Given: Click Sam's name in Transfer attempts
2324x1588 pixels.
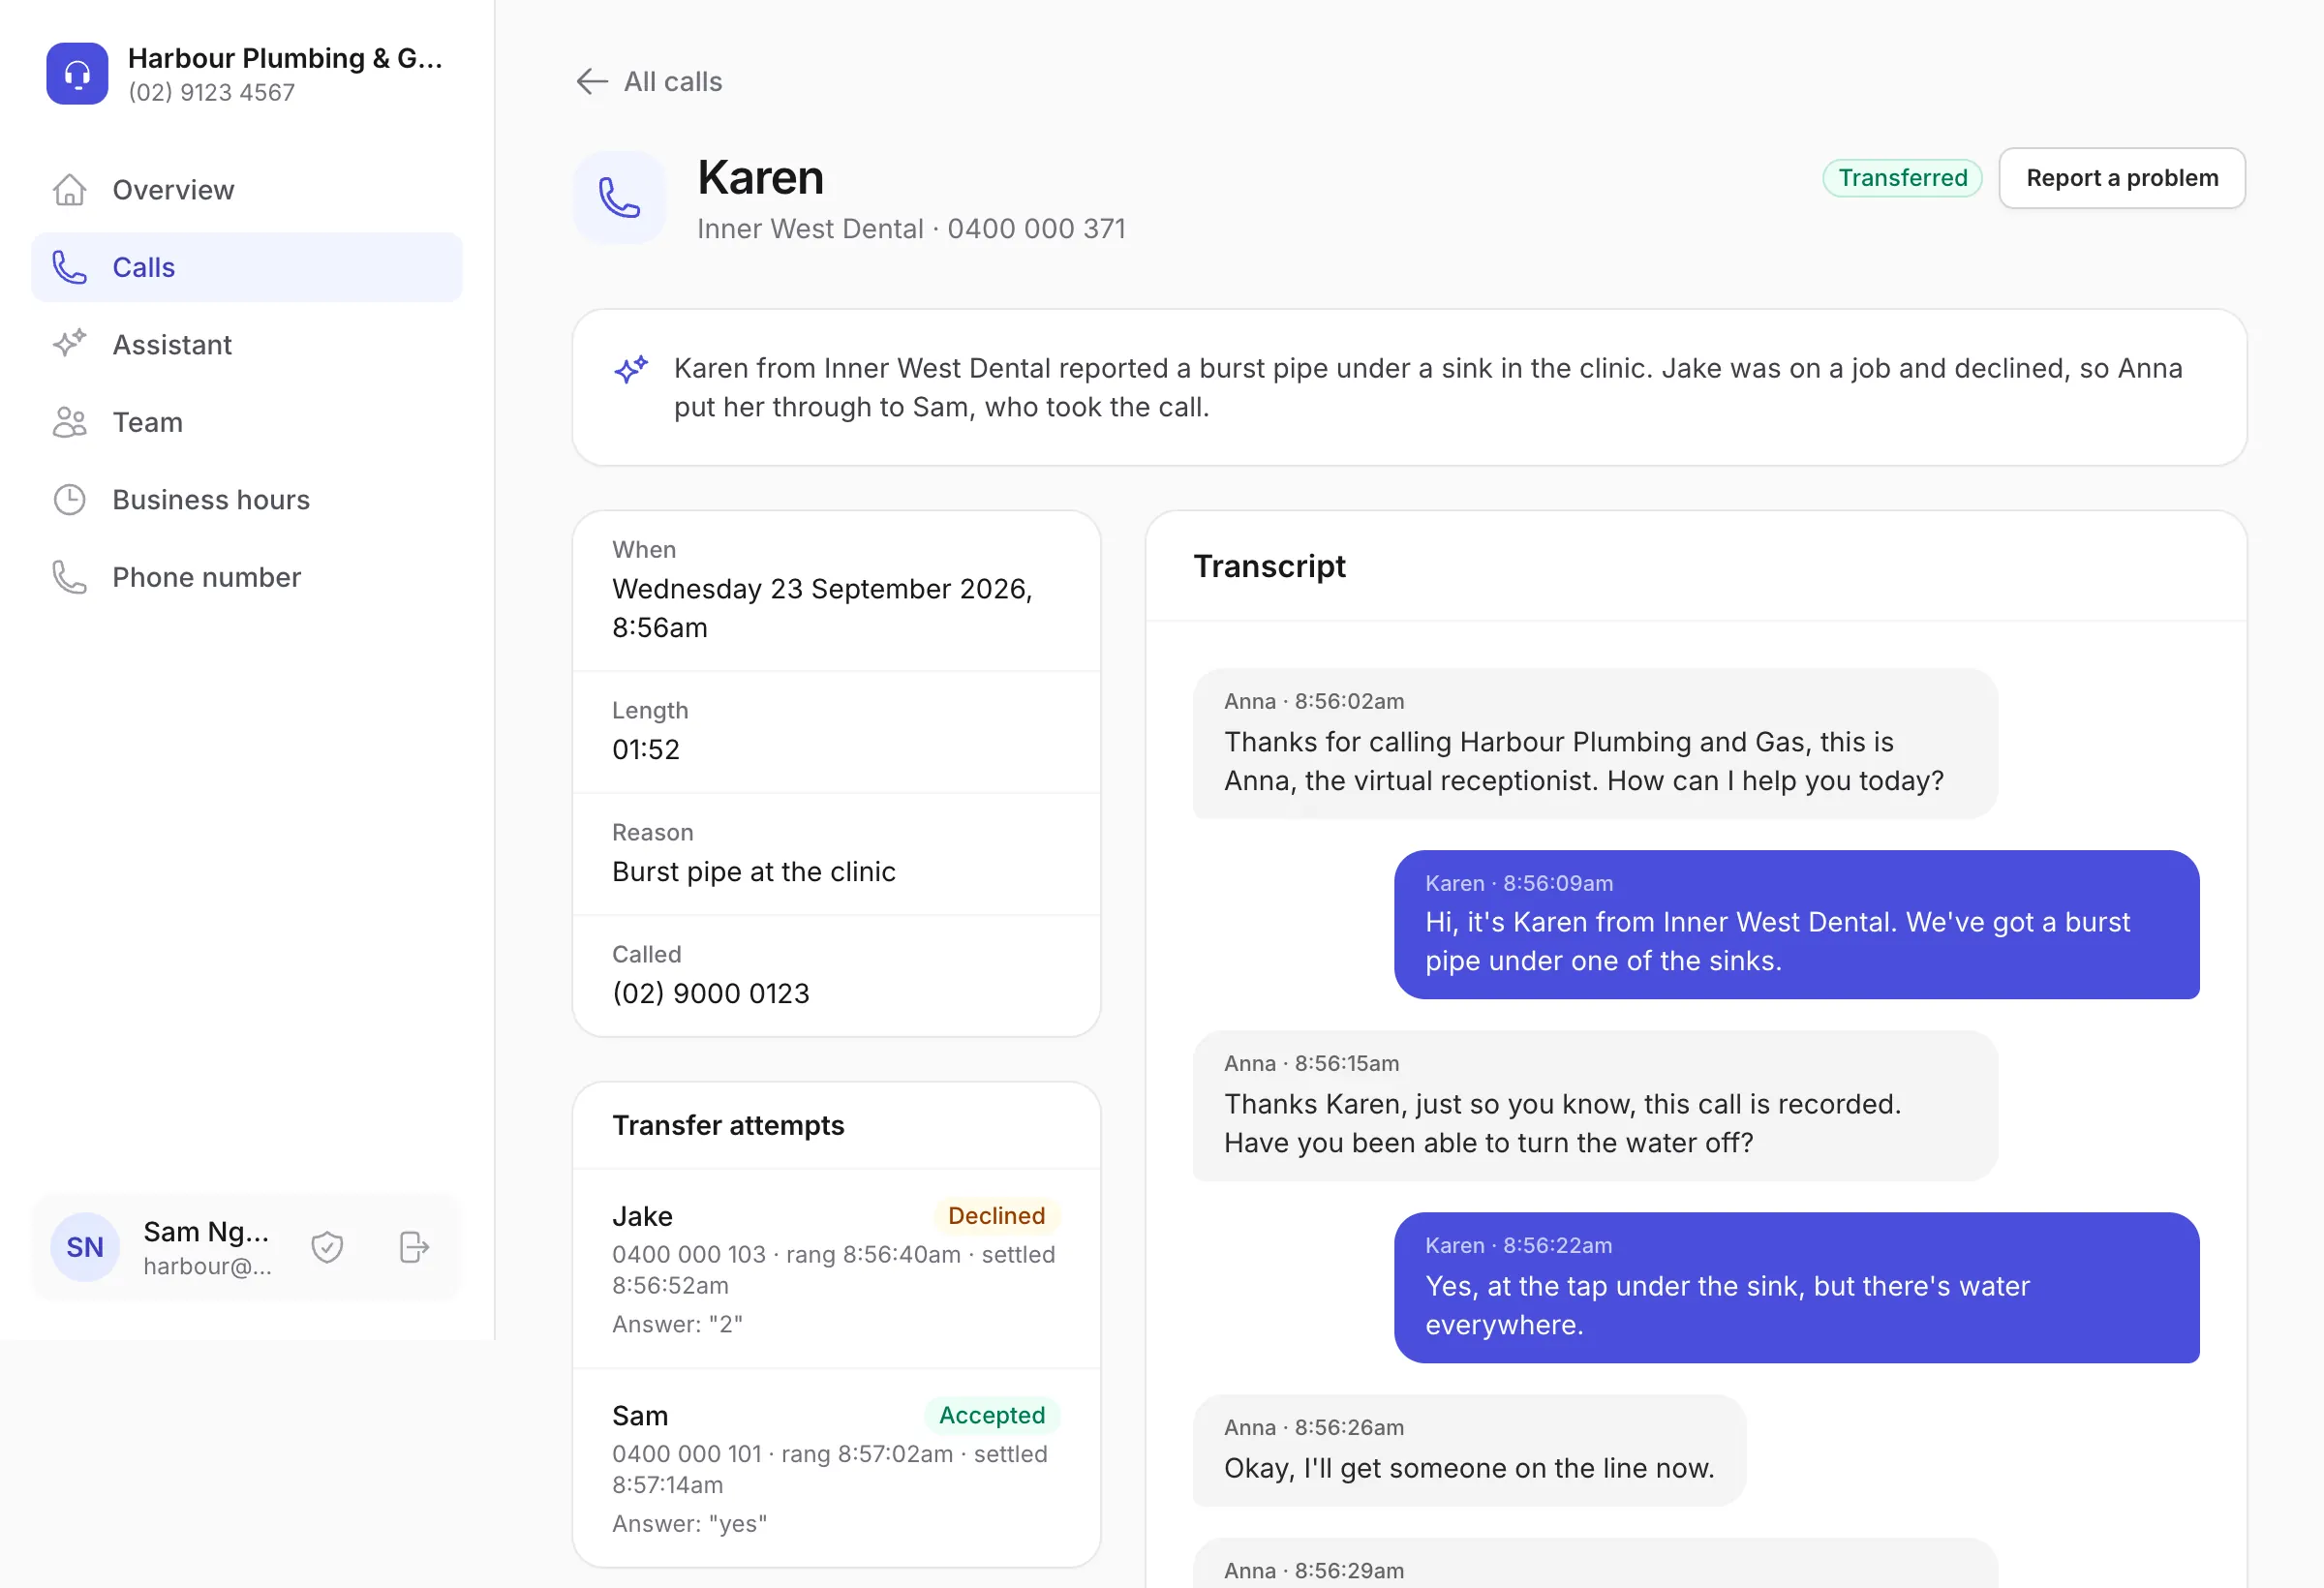Looking at the screenshot, I should 640,1415.
